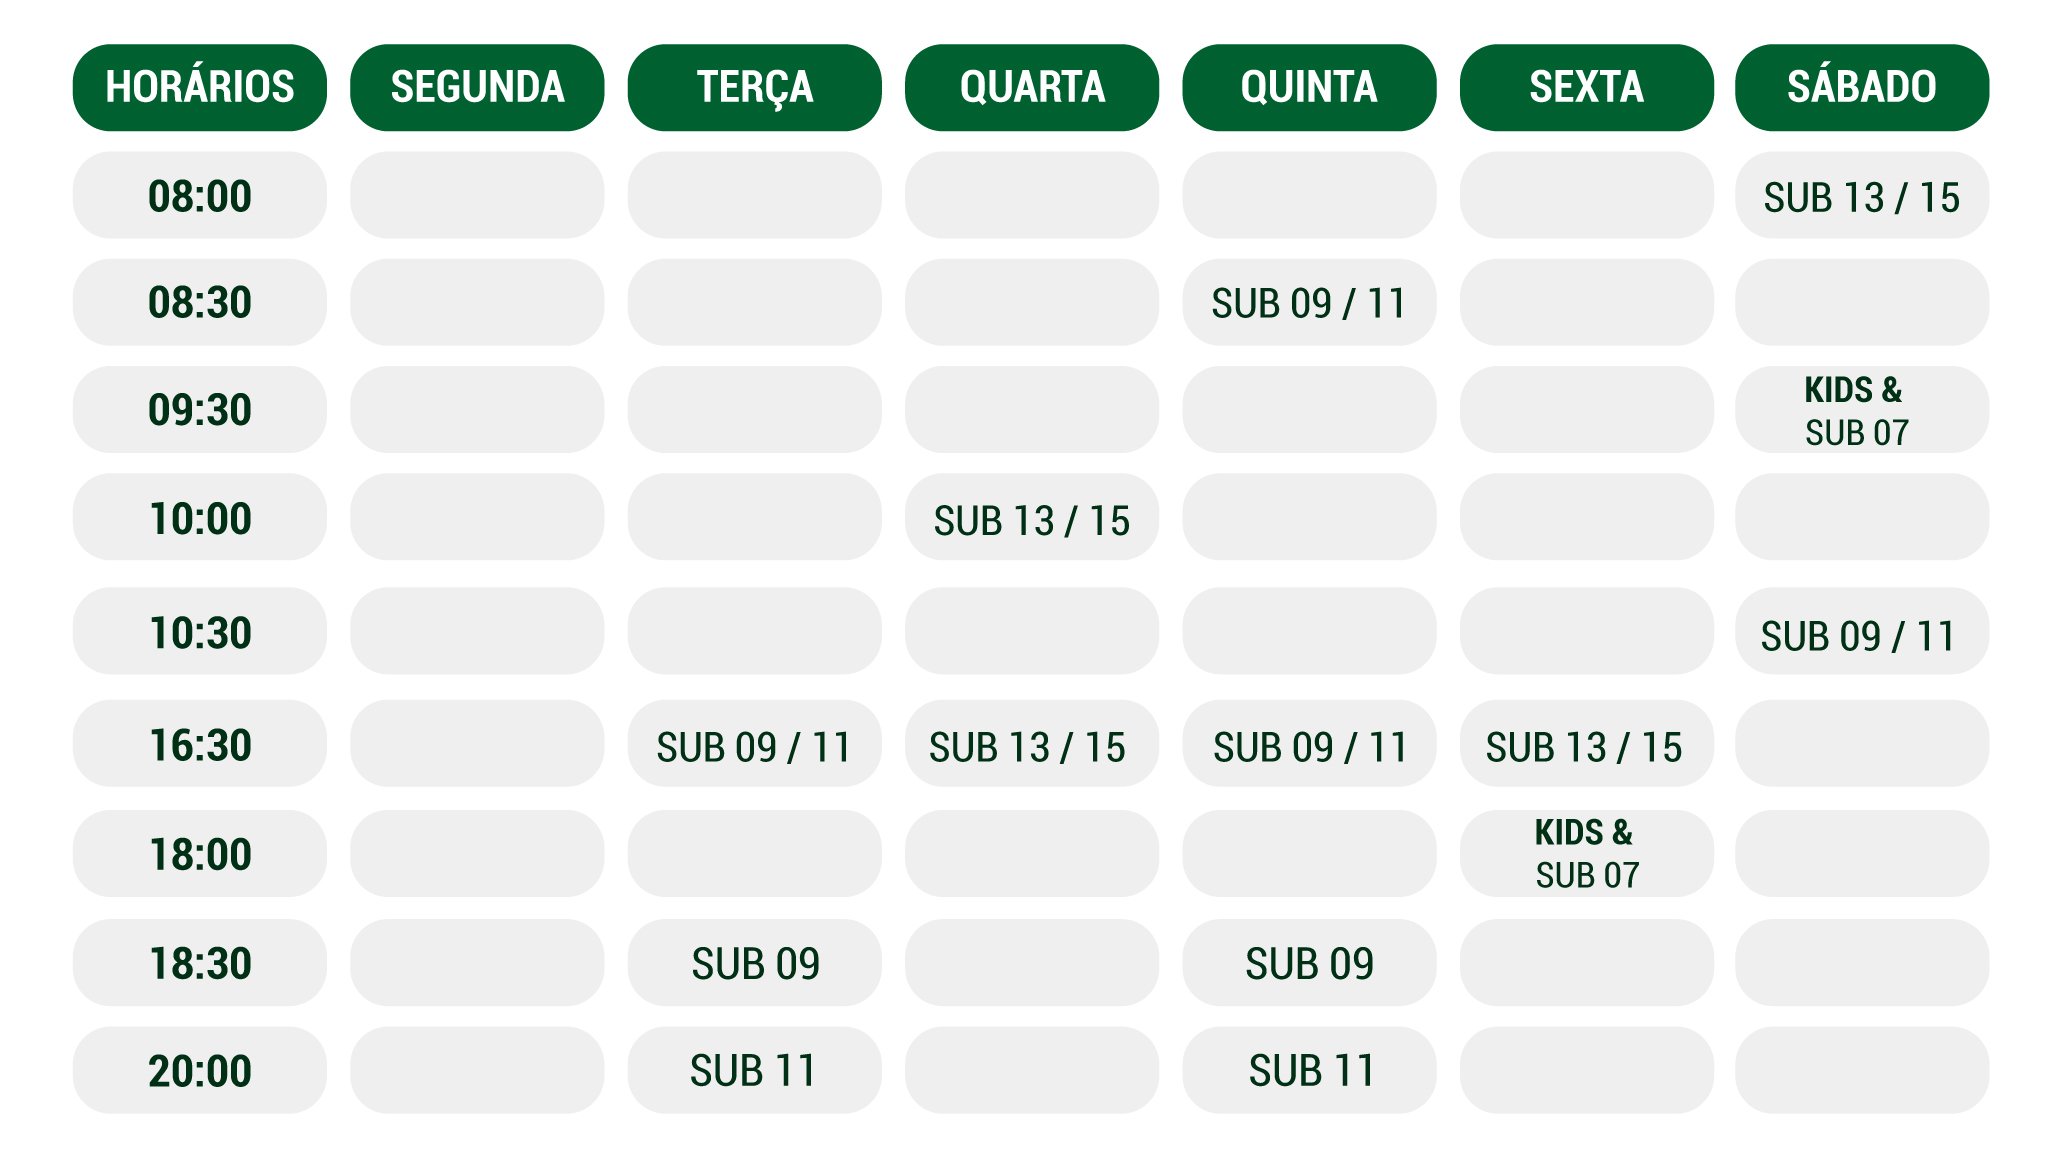Open Saturday 08:00 SUB 13 / 15 class
The width and height of the screenshot is (2060, 1159).
1861,196
